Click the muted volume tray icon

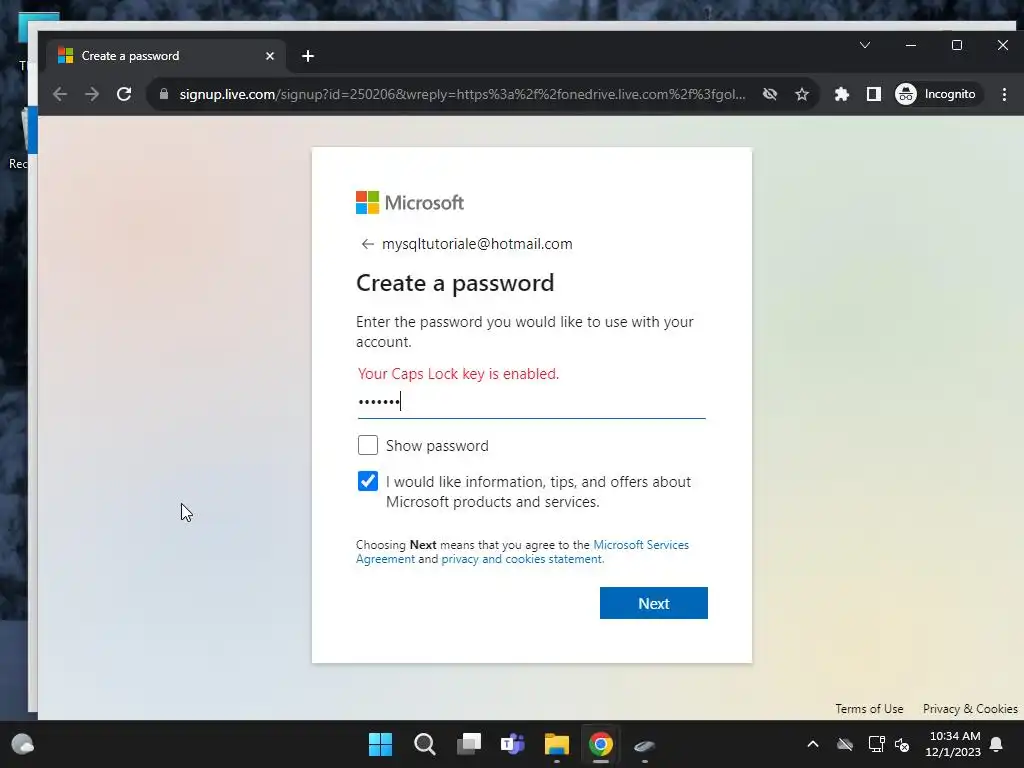(902, 744)
